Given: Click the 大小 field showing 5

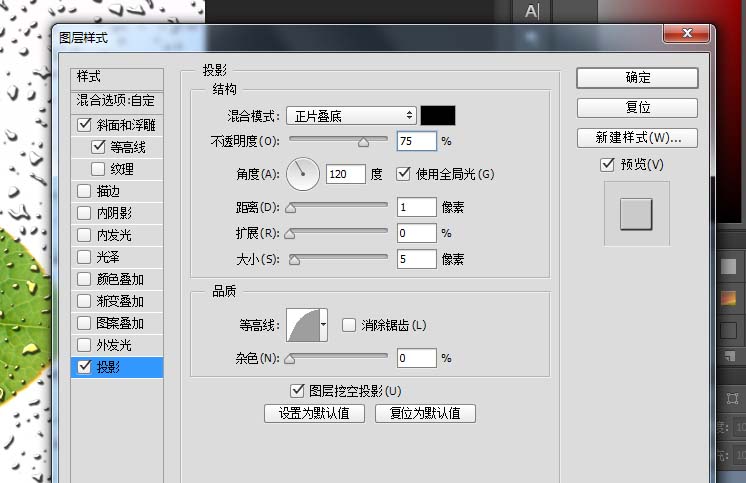Looking at the screenshot, I should [416, 259].
